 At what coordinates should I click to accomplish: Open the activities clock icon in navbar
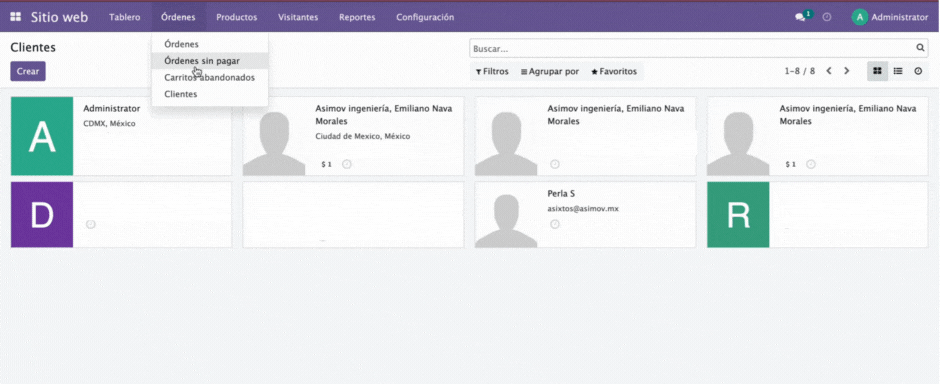[827, 17]
